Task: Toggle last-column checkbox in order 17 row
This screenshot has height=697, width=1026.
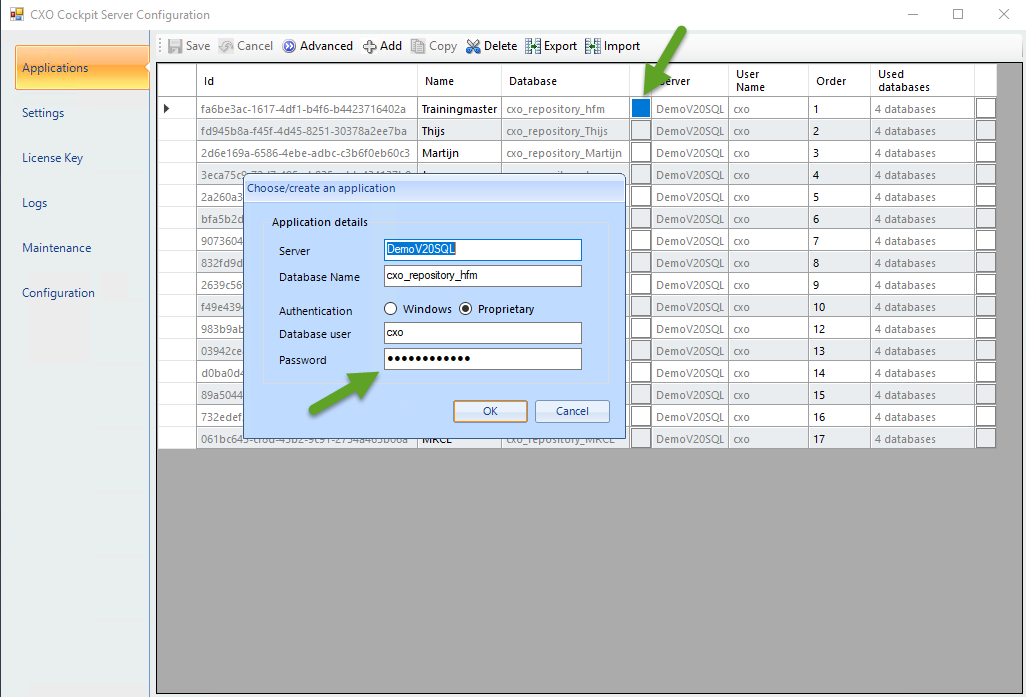Action: (x=985, y=438)
